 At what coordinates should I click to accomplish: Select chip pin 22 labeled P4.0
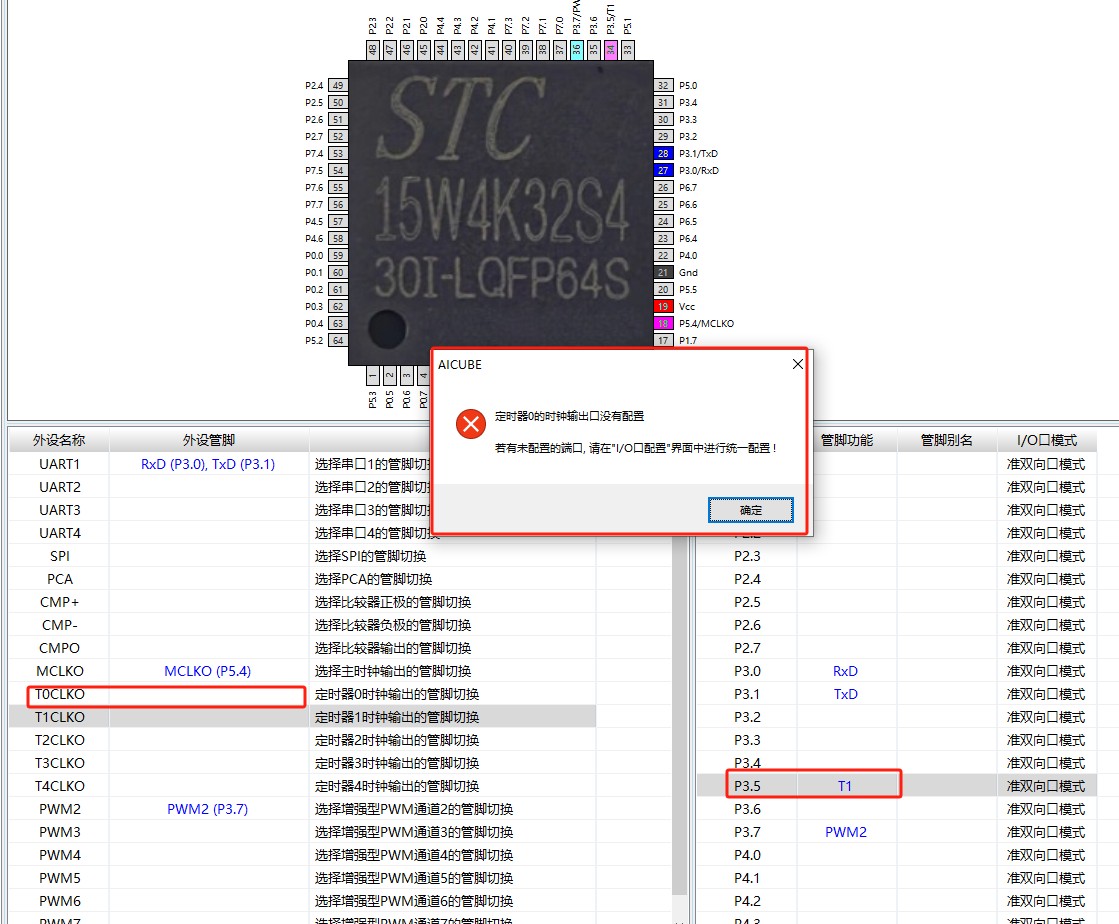pyautogui.click(x=663, y=255)
